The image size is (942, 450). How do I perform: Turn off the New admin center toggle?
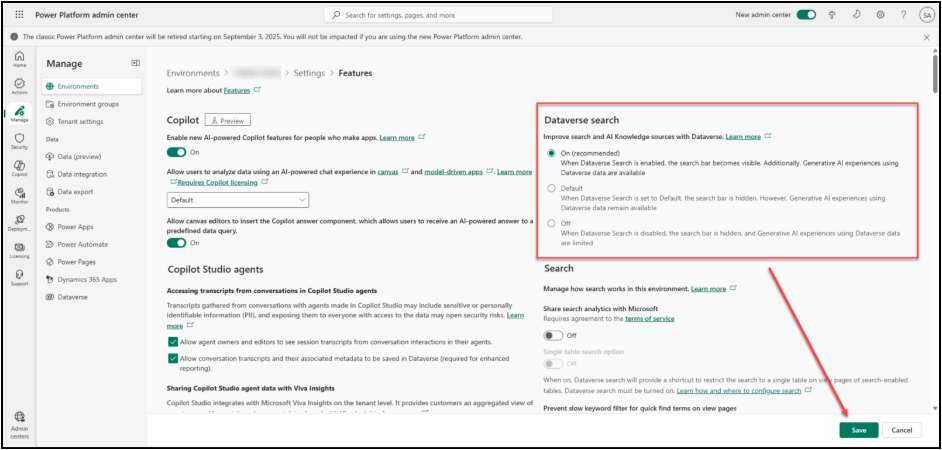coord(806,15)
